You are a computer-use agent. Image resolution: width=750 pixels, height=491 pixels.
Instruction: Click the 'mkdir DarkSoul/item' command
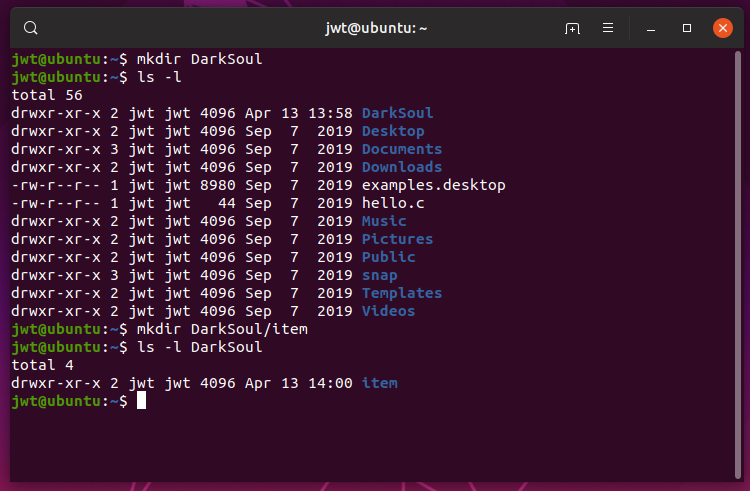(222, 329)
